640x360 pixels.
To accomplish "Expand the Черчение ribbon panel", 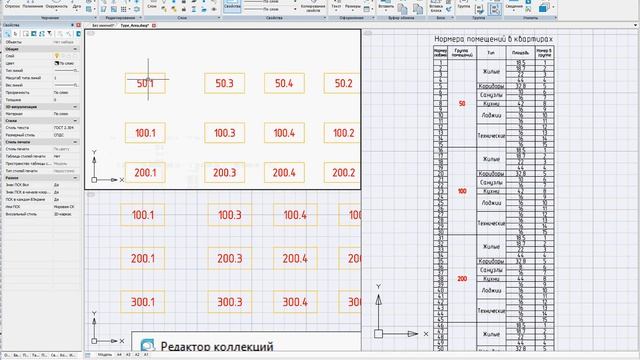I will [x=95, y=18].
